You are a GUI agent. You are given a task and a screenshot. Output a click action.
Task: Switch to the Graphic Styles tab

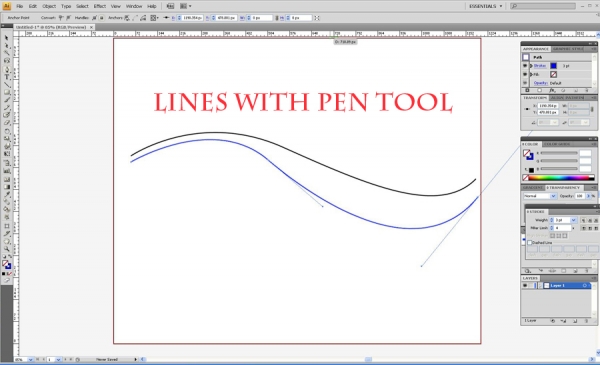coord(569,49)
